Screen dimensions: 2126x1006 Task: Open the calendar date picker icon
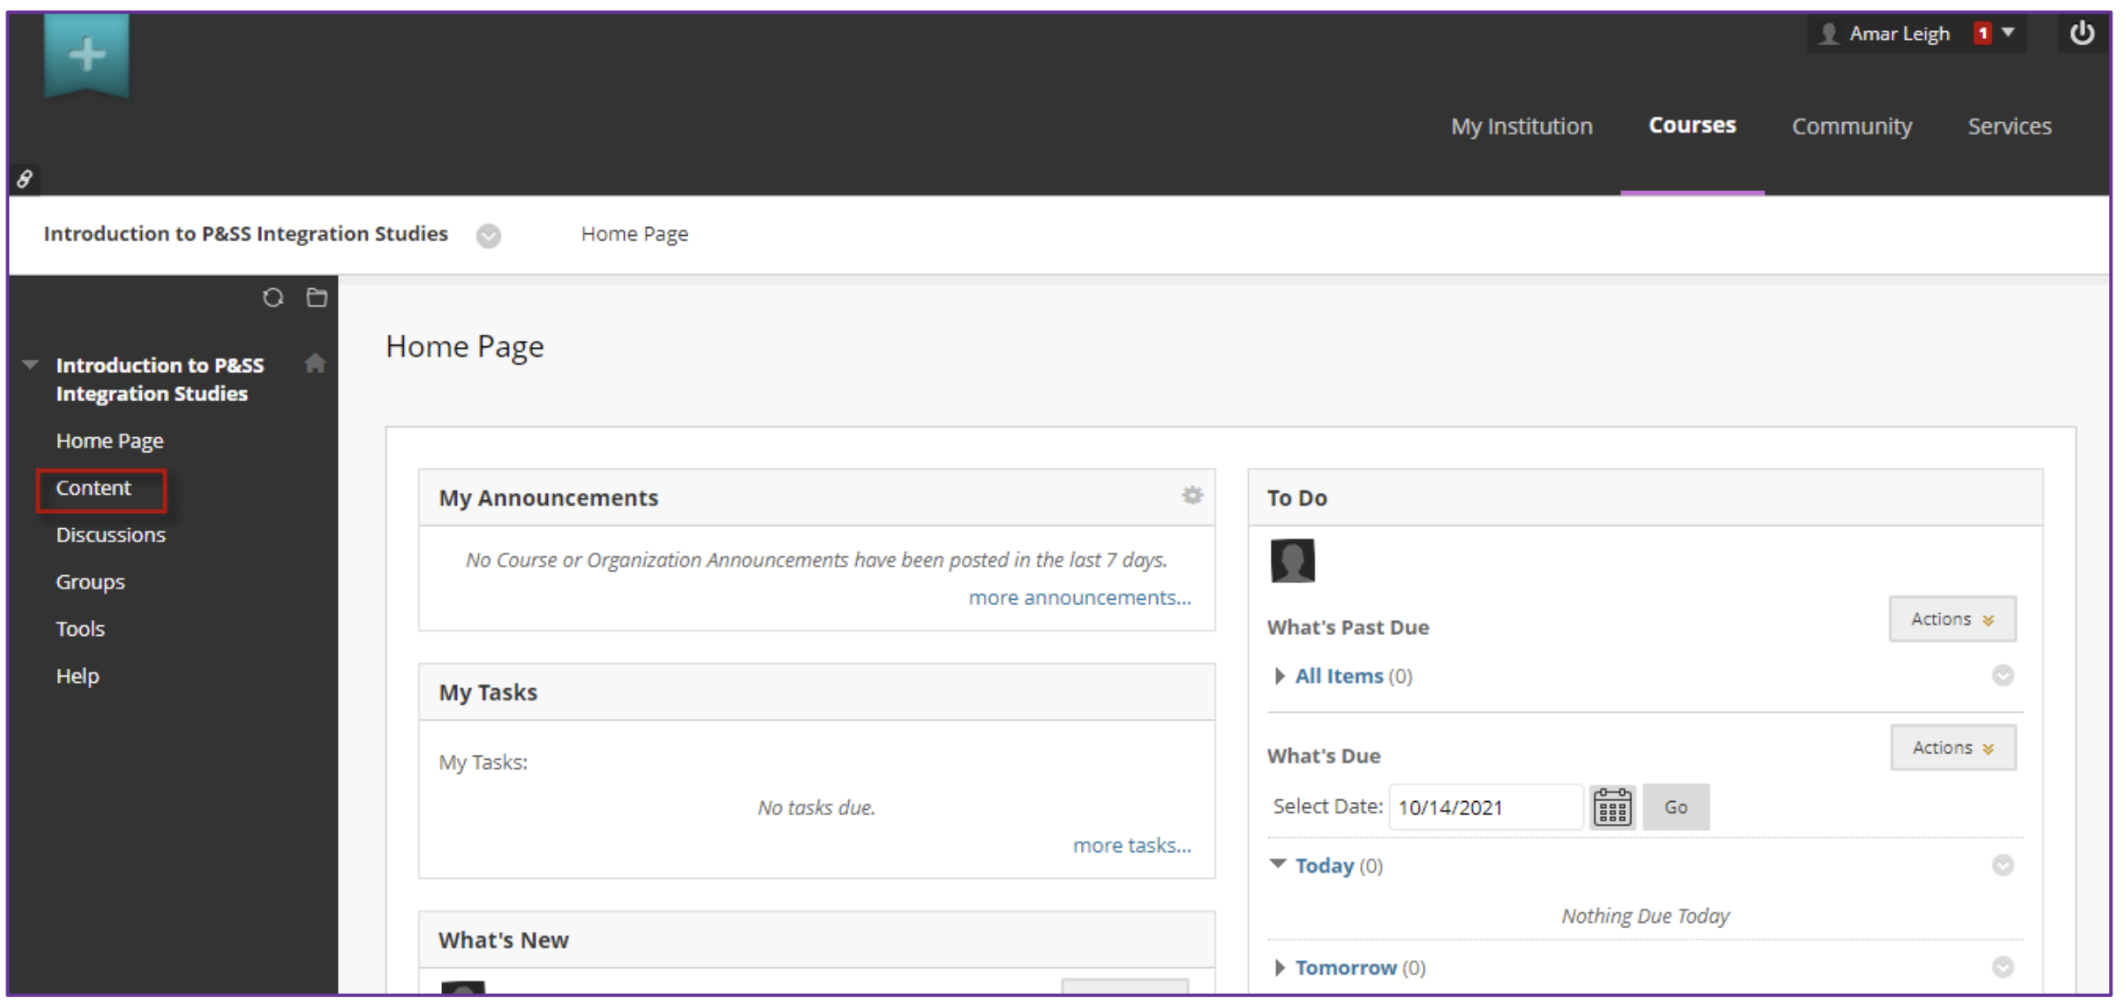pyautogui.click(x=1612, y=807)
